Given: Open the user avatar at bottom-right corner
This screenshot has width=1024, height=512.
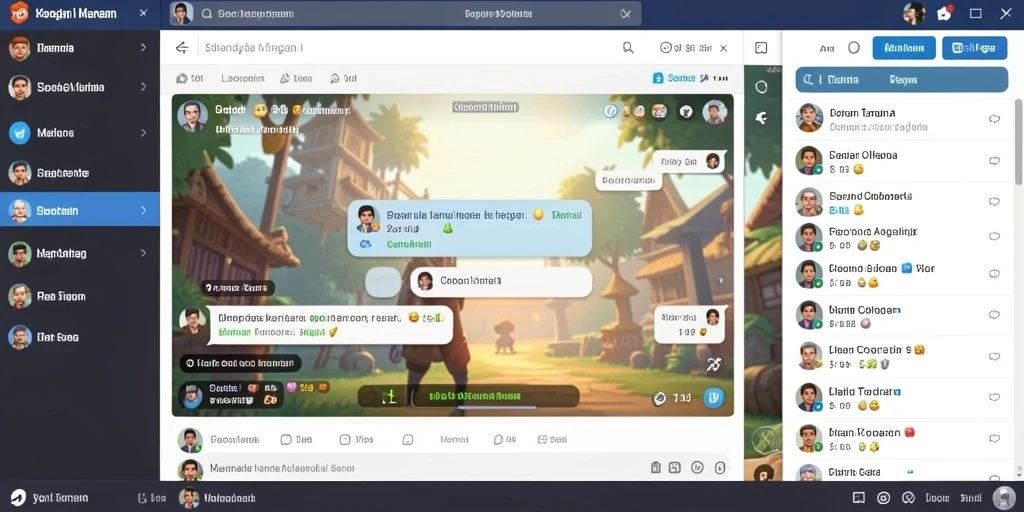Looking at the screenshot, I should pos(1004,498).
